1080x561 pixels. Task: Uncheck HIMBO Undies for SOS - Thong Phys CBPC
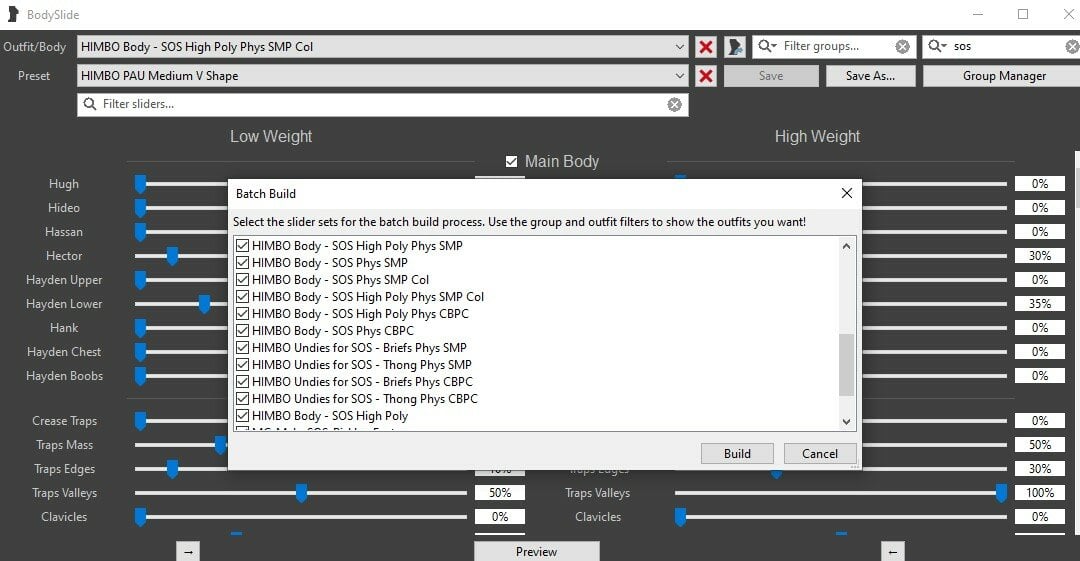point(242,398)
